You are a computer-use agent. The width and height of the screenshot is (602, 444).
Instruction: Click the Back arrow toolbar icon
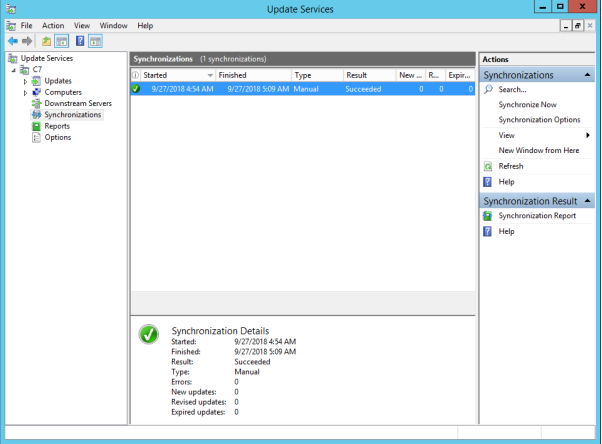pos(13,41)
